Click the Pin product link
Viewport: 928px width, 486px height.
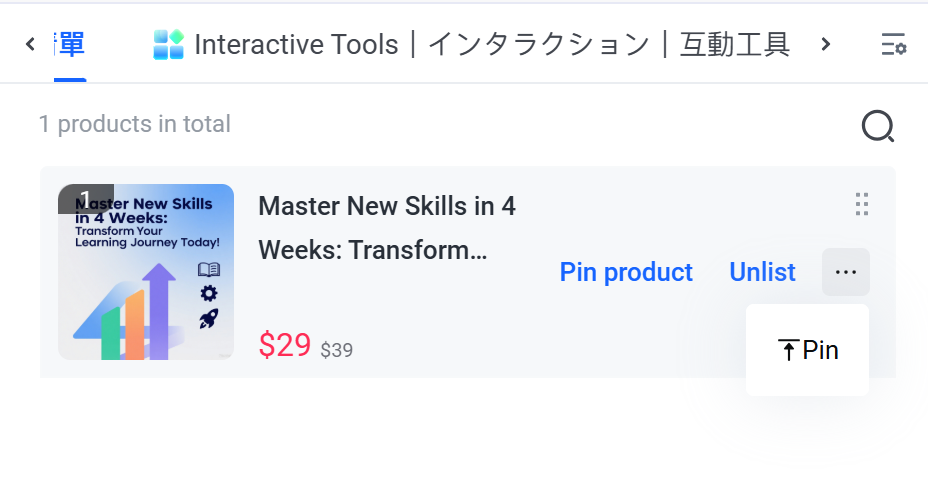pos(626,272)
